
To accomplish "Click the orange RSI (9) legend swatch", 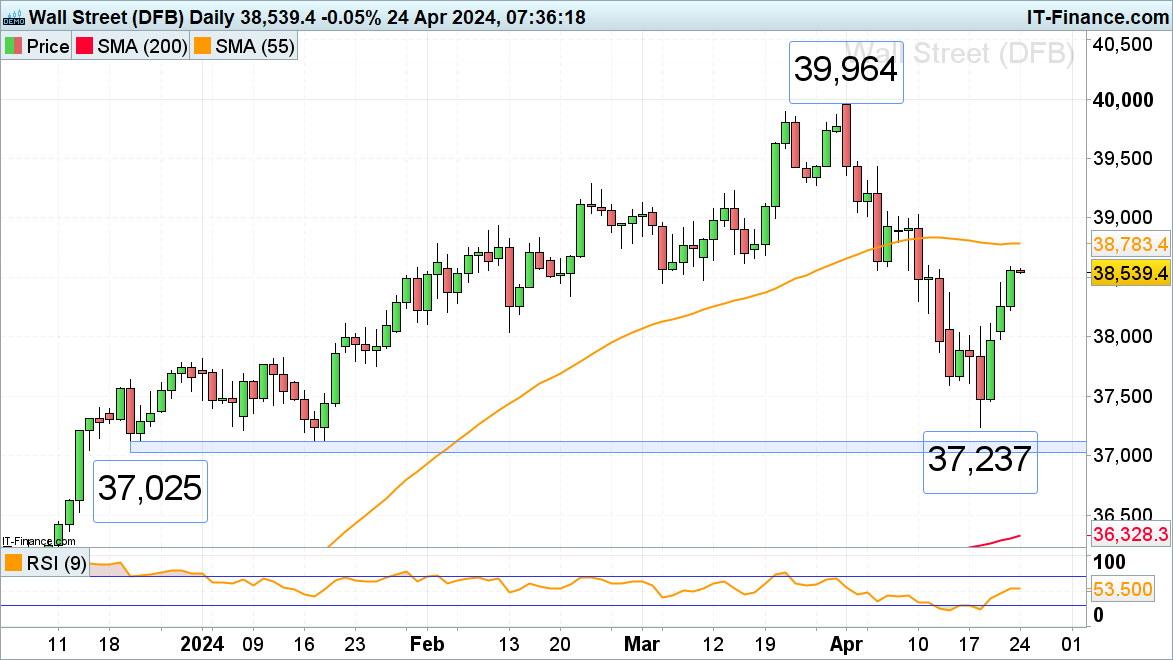I will point(15,563).
